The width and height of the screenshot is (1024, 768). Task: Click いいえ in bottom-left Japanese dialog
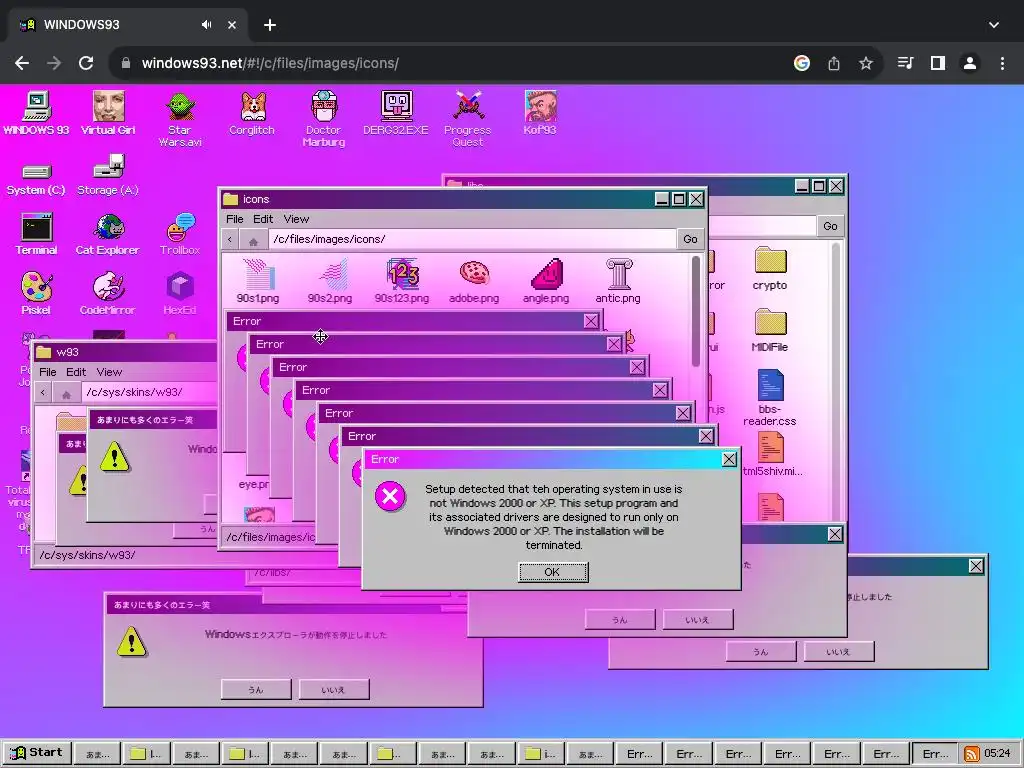(x=334, y=690)
